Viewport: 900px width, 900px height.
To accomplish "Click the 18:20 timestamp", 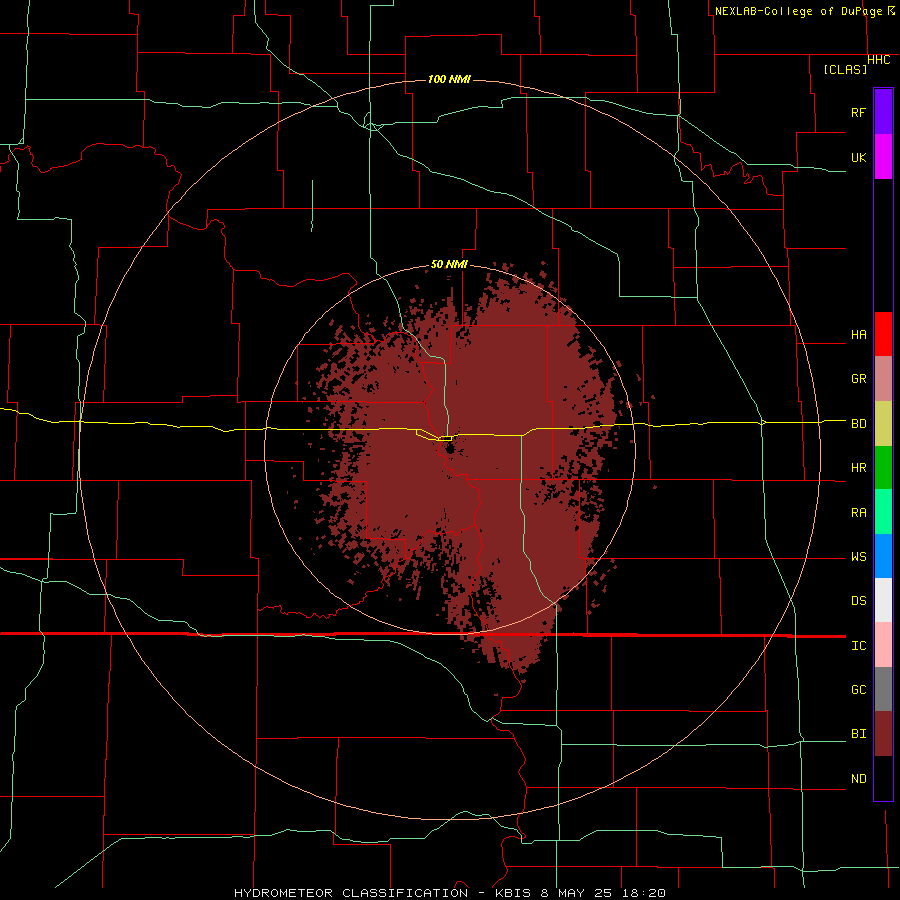I will click(x=645, y=893).
